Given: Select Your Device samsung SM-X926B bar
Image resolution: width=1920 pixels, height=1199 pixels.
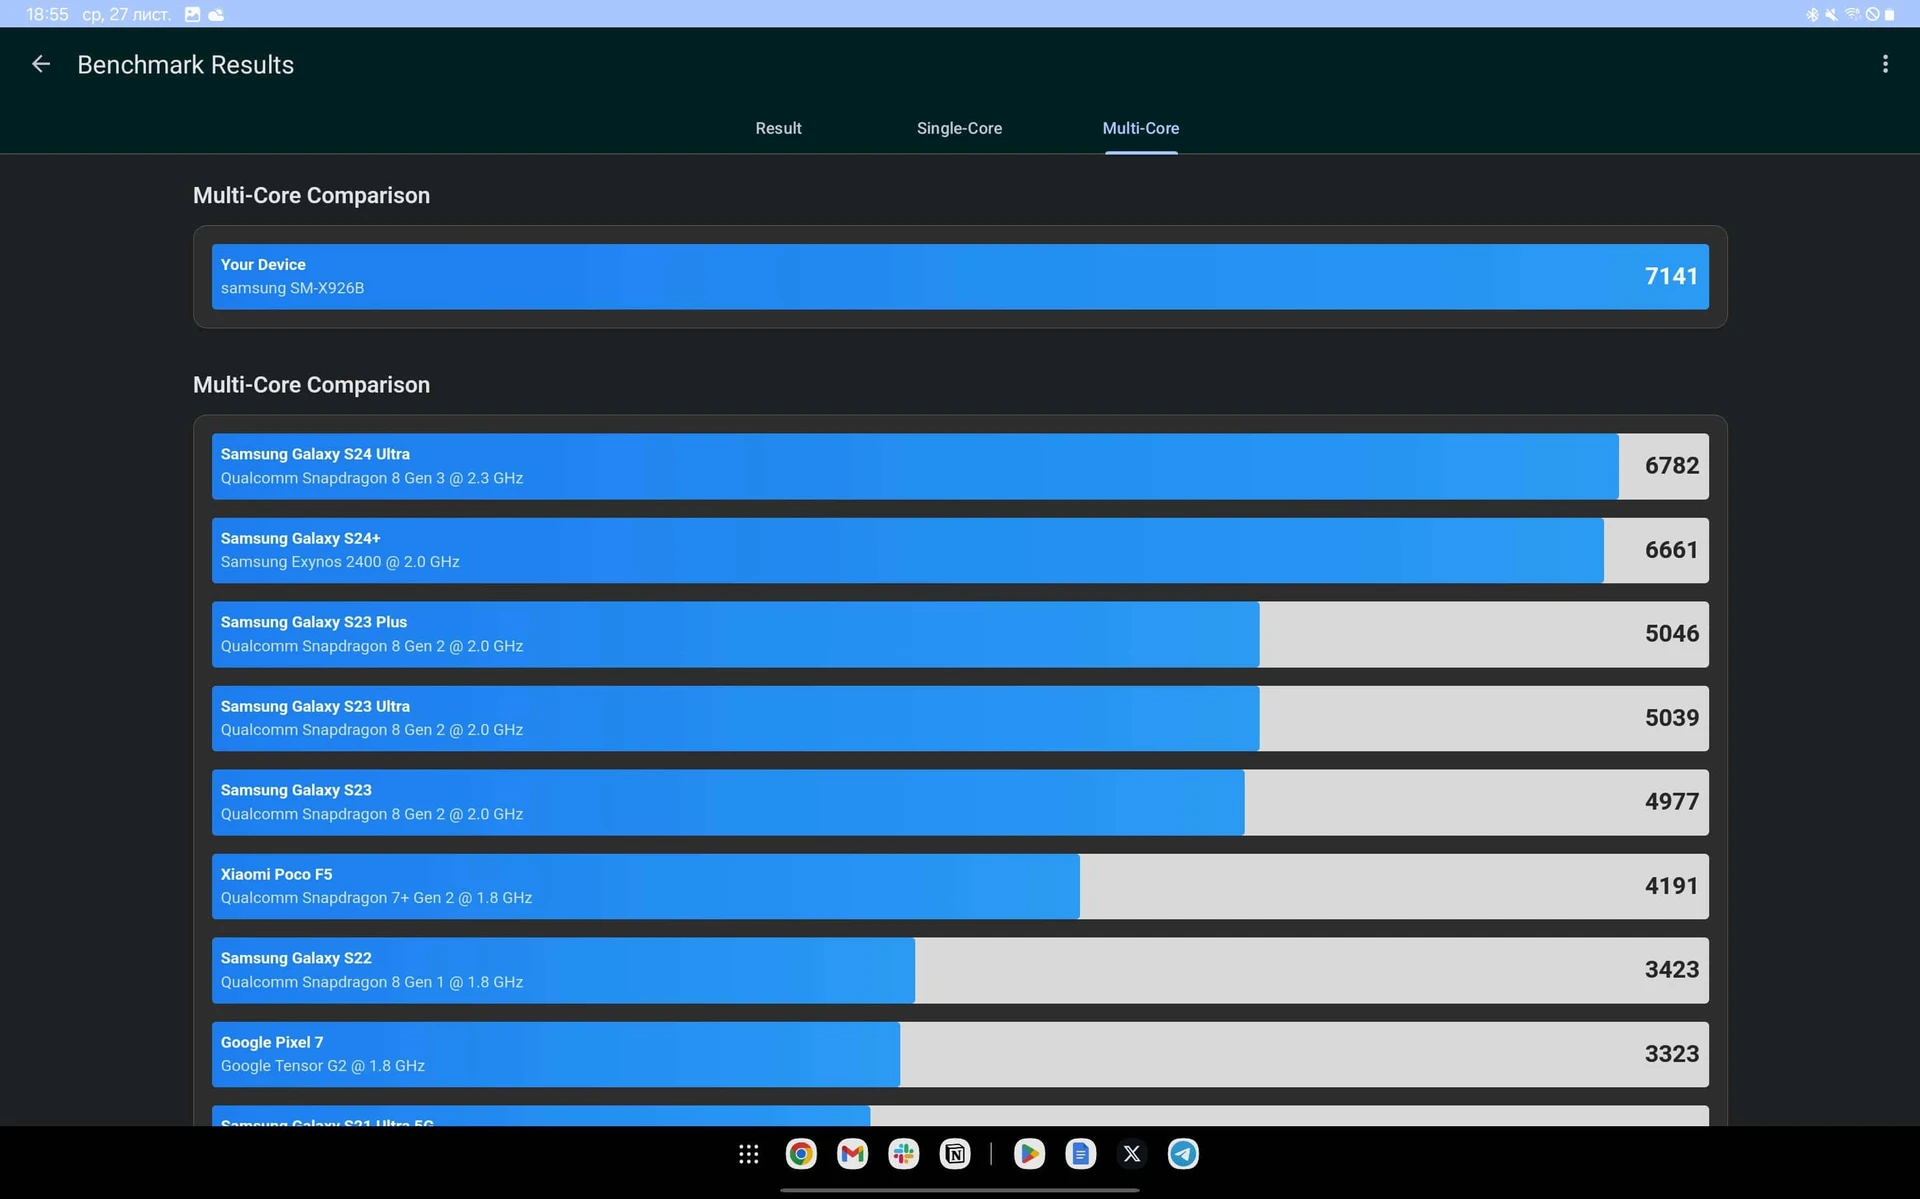Looking at the screenshot, I should point(960,276).
